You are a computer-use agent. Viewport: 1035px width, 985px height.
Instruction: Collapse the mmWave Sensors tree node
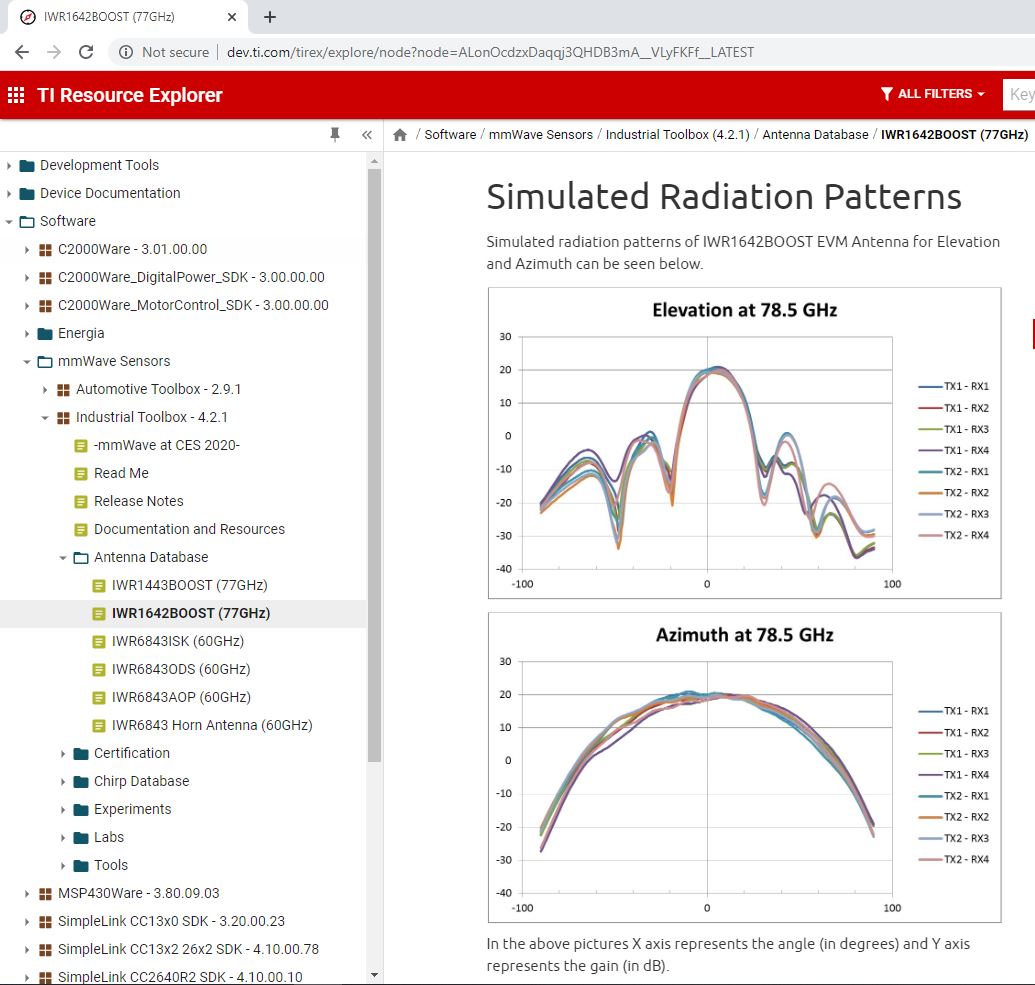coord(26,362)
